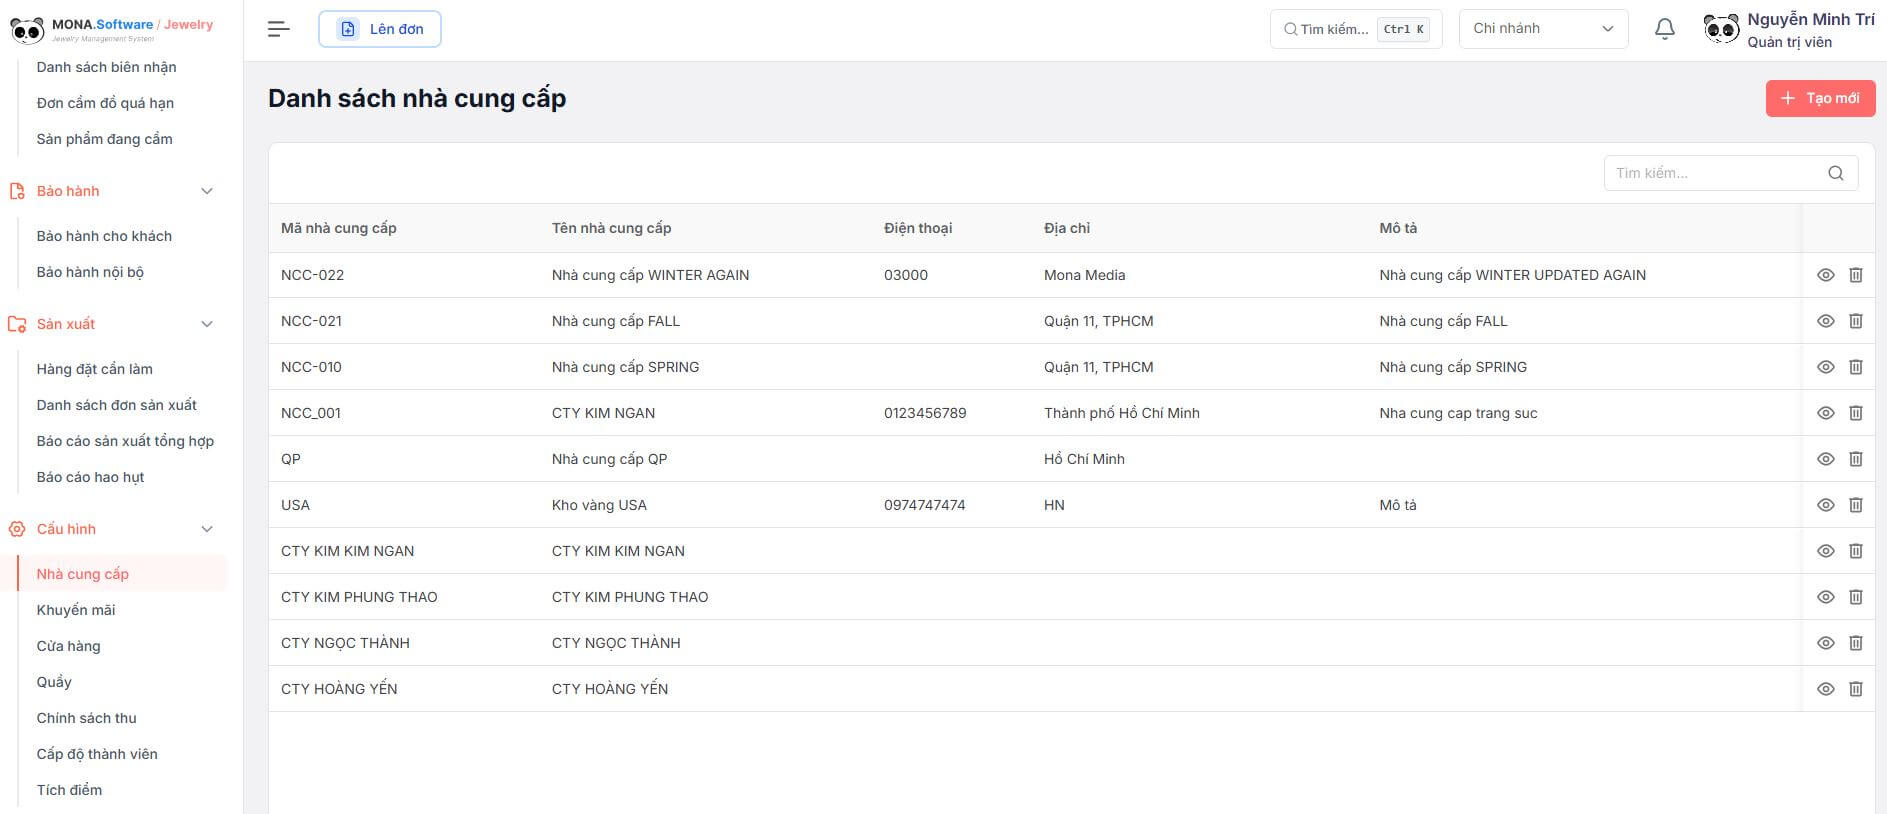Click the Tạo mới button
The image size is (1887, 814).
1819,98
